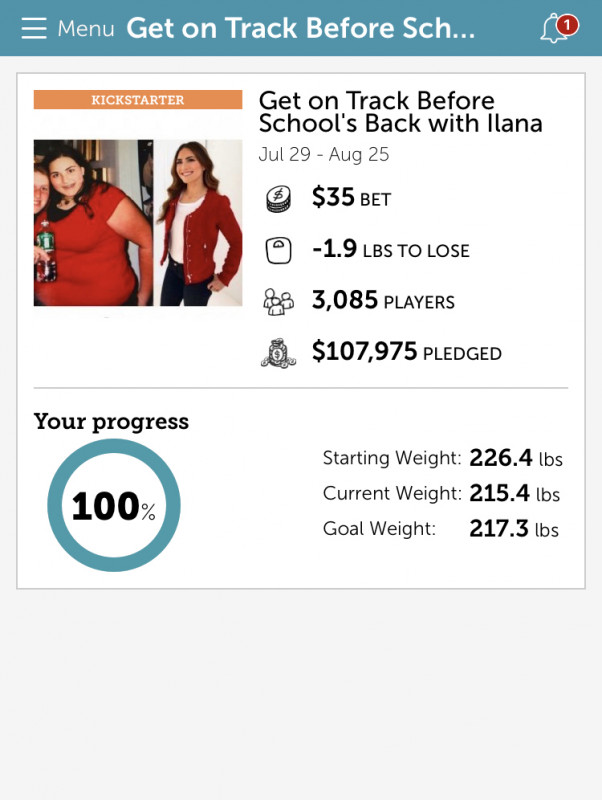Screen dimensions: 602x800
Task: Tap the Current Weight 215.4 lbs value
Action: click(x=515, y=493)
